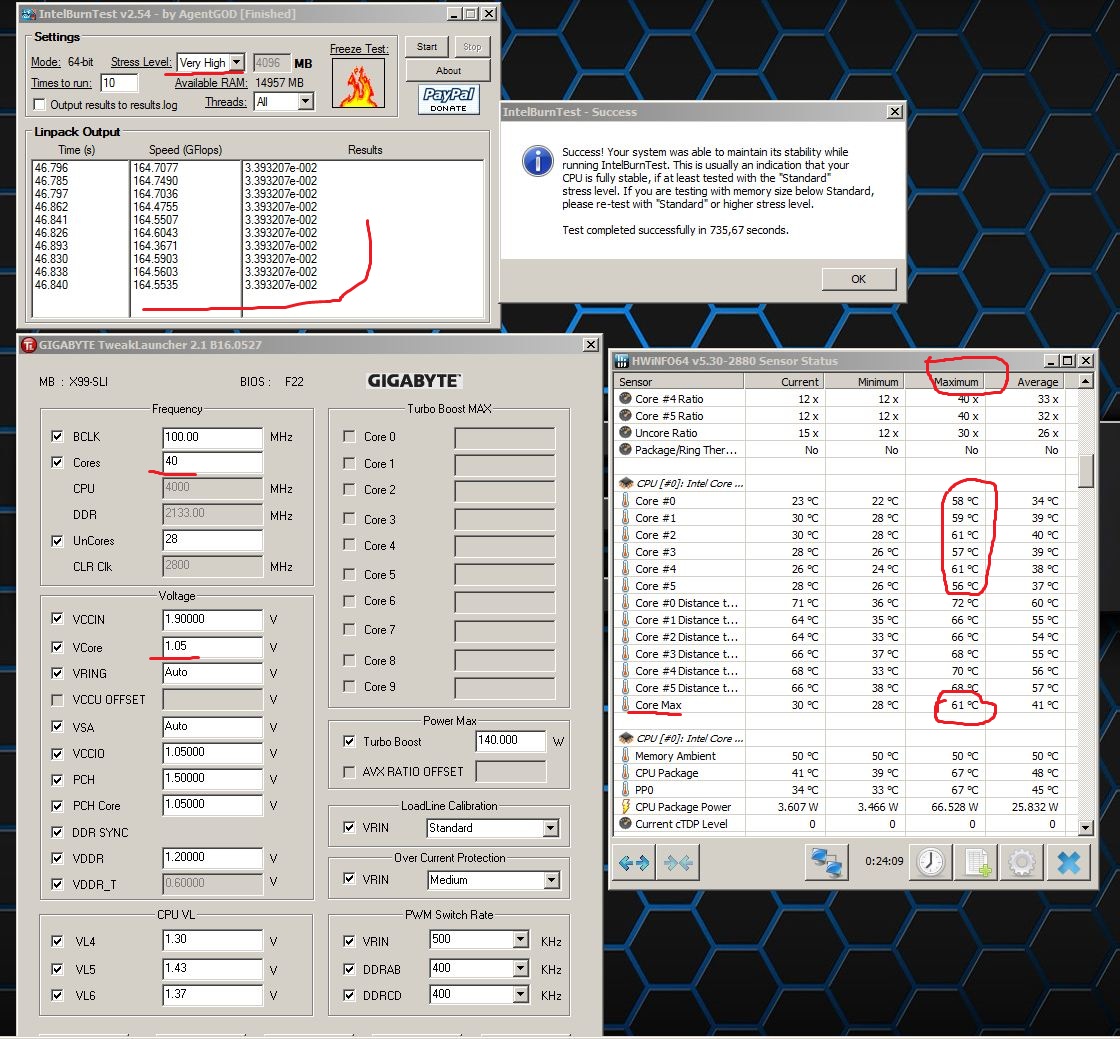Click the HWiNFO vertical scrollbar thumb
Viewport: 1120px width, 1039px height.
(1086, 471)
